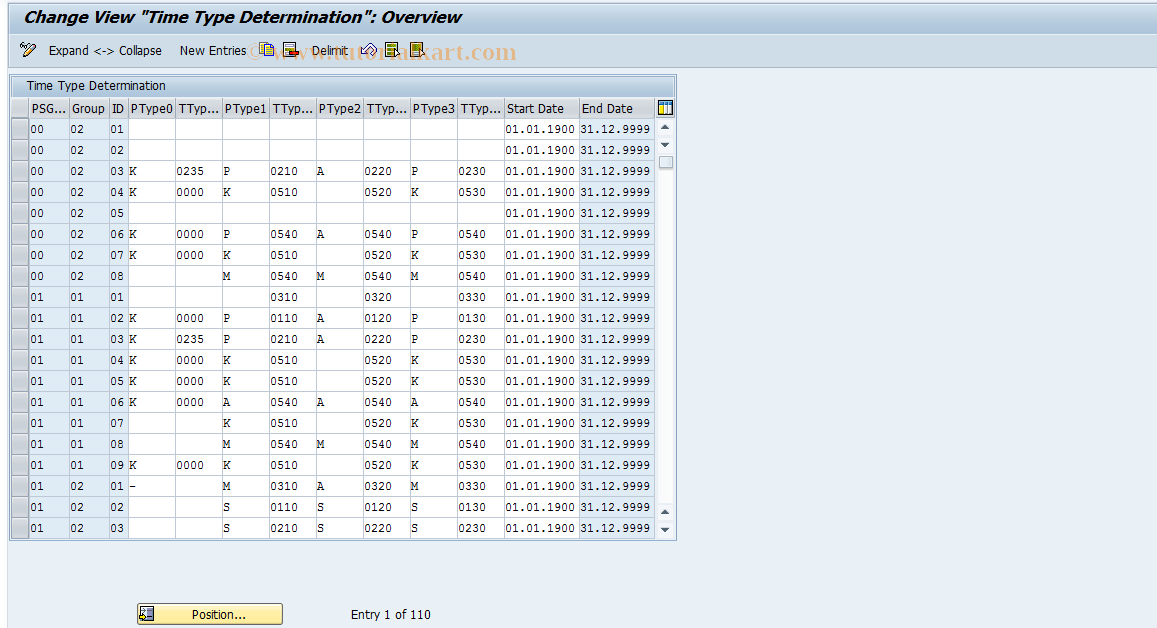Select row with PSG 00 Group 02 ID 06
The width and height of the screenshot is (1157, 628).
pyautogui.click(x=20, y=234)
